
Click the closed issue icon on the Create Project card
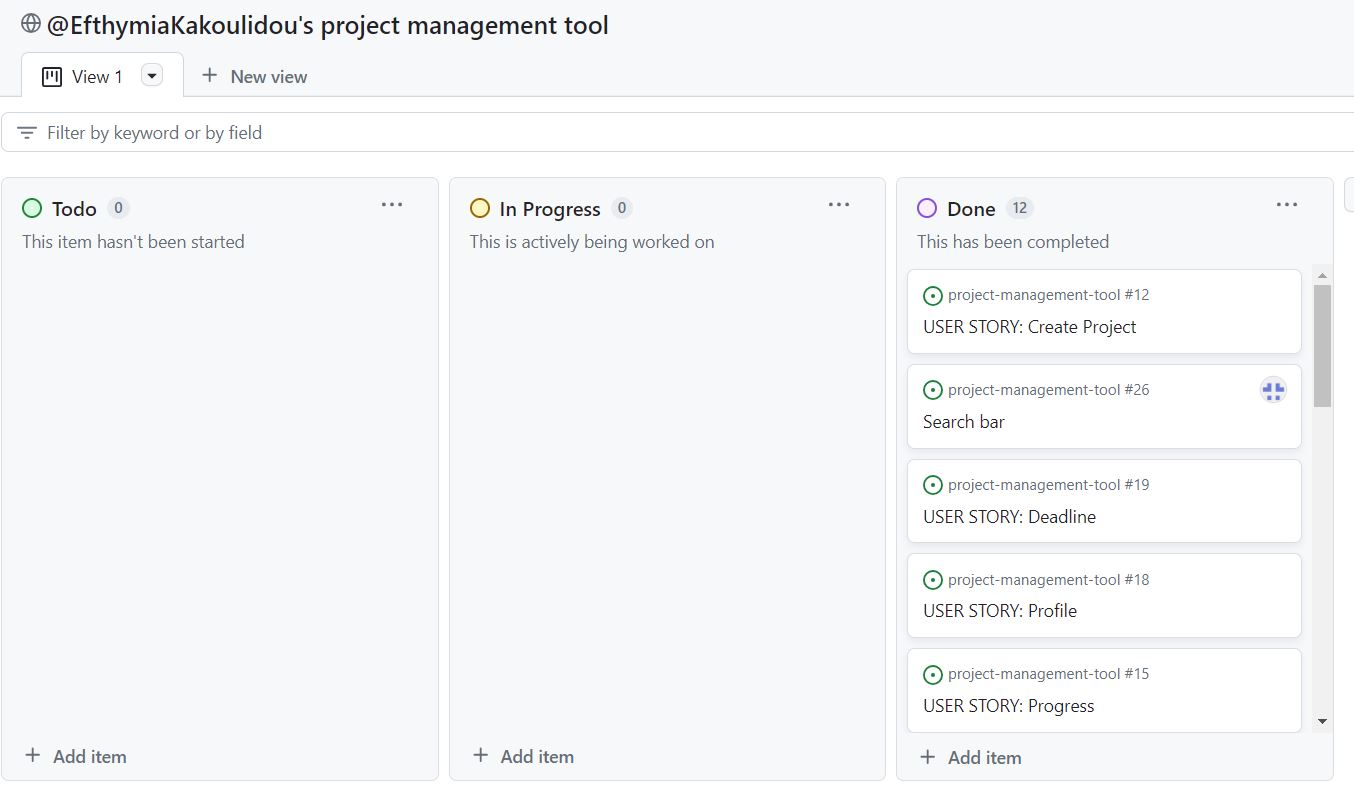click(933, 295)
